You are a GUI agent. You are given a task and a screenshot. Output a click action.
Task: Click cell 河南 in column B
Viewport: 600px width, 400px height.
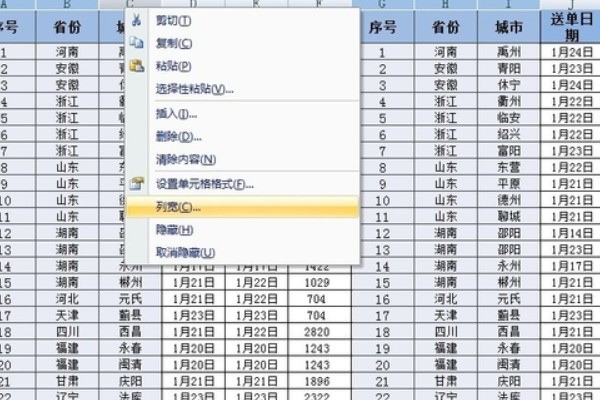click(67, 52)
